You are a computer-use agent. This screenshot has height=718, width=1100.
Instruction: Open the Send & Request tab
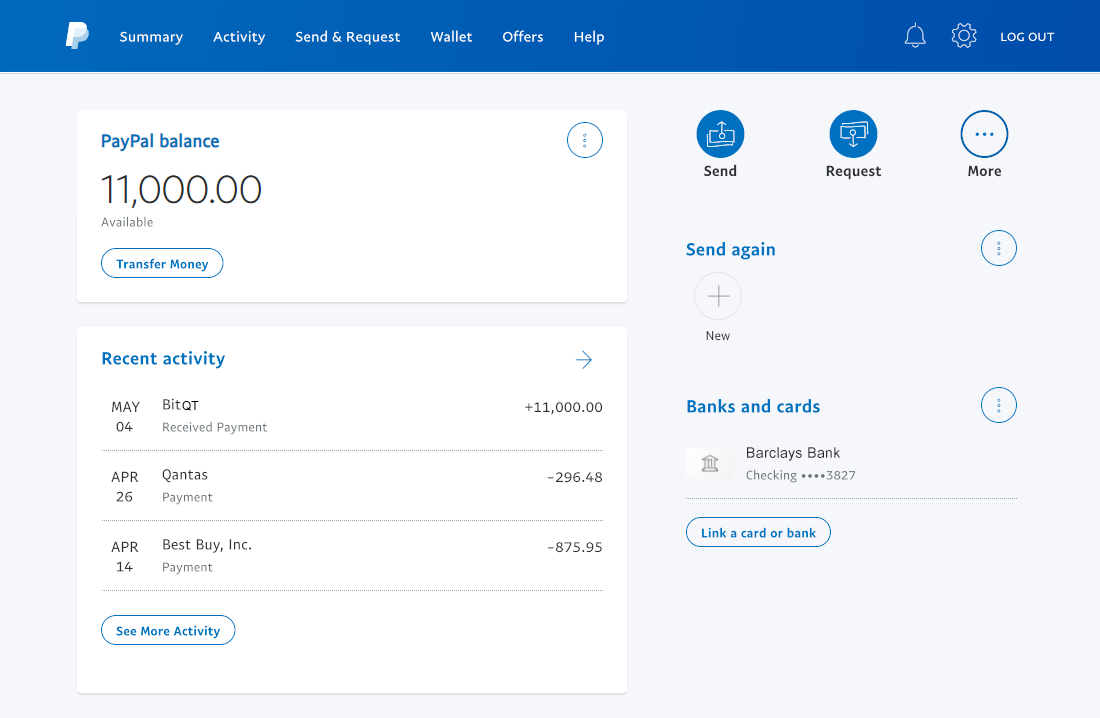coord(347,37)
